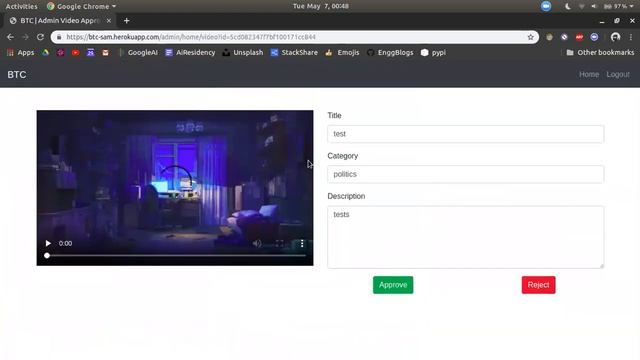The image size is (640, 360).
Task: Click the video progress bar
Action: (175, 256)
